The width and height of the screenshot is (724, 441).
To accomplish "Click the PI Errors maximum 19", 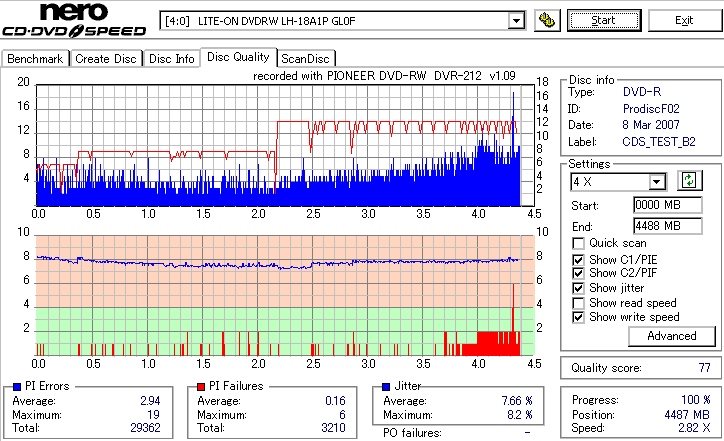I will [x=153, y=415].
